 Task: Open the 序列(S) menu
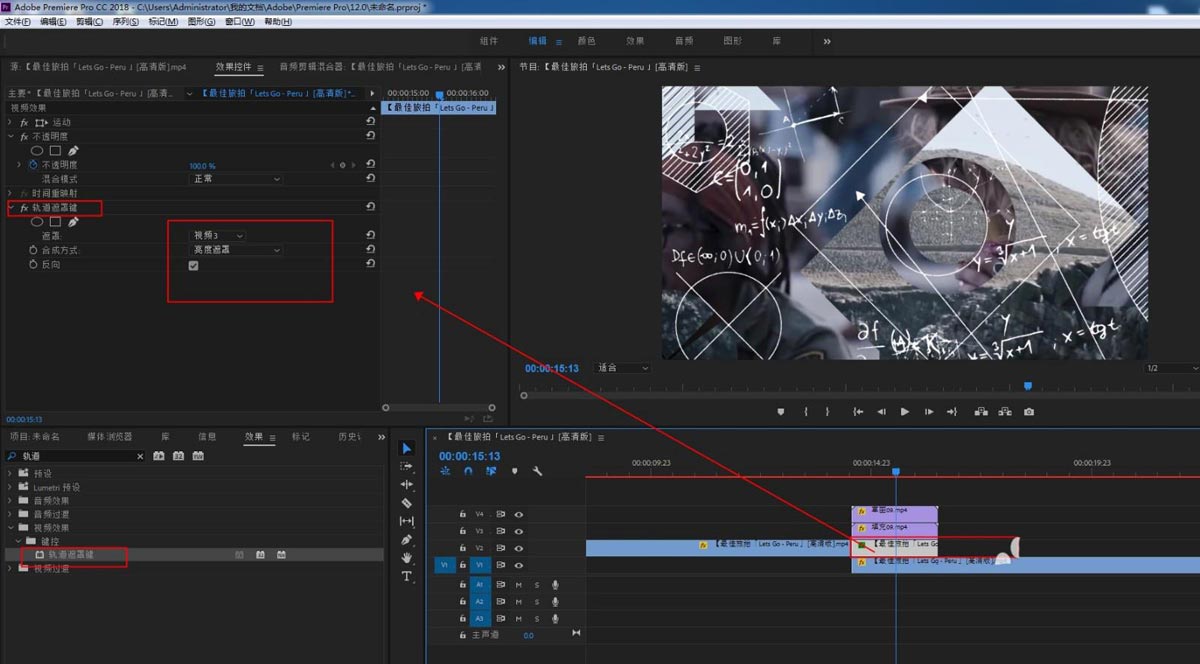point(125,22)
